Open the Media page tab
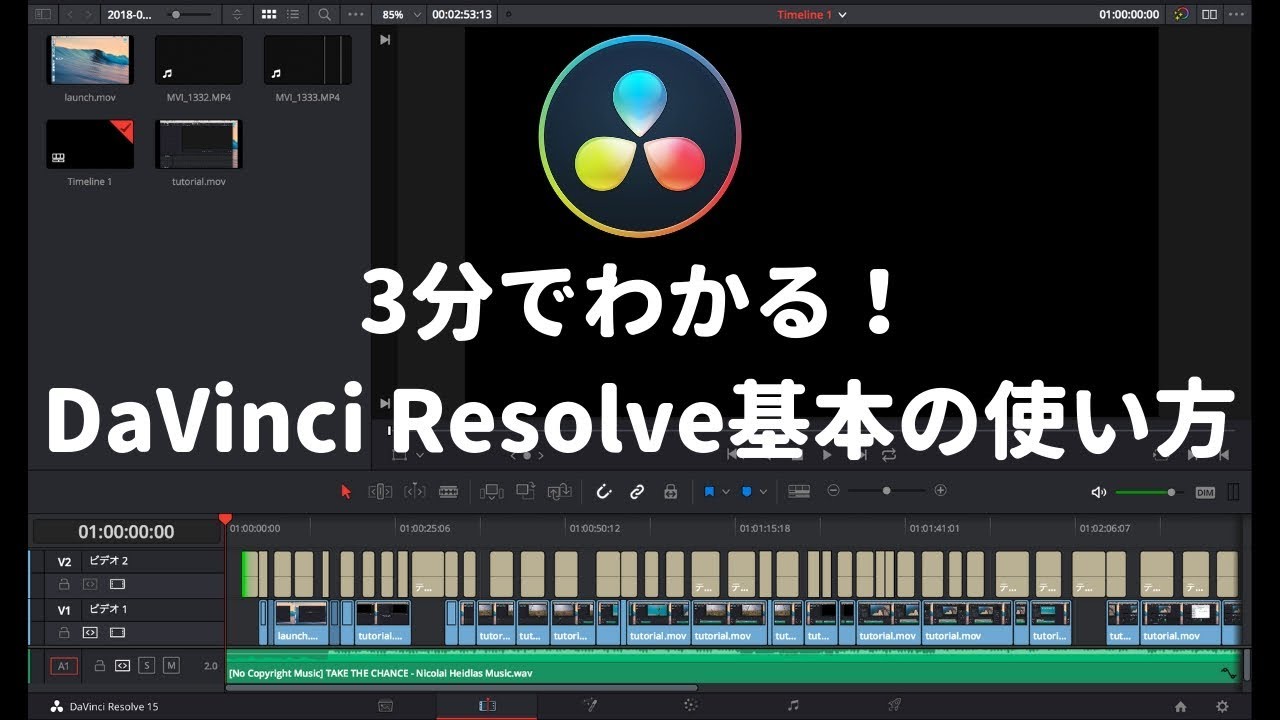Viewport: 1280px width, 720px height. pos(385,705)
